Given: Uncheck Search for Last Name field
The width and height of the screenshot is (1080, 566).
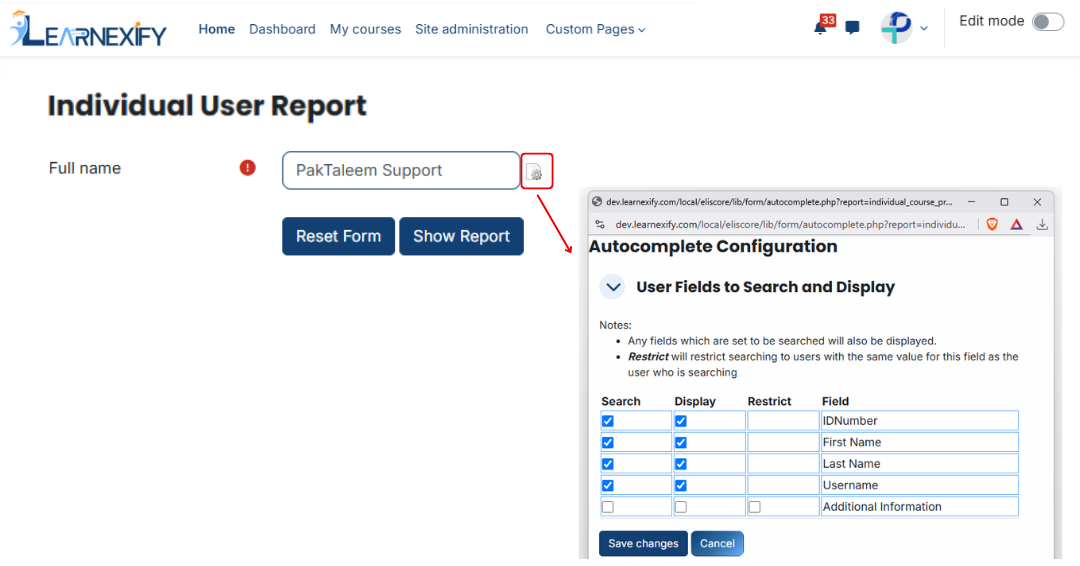Looking at the screenshot, I should pos(608,463).
